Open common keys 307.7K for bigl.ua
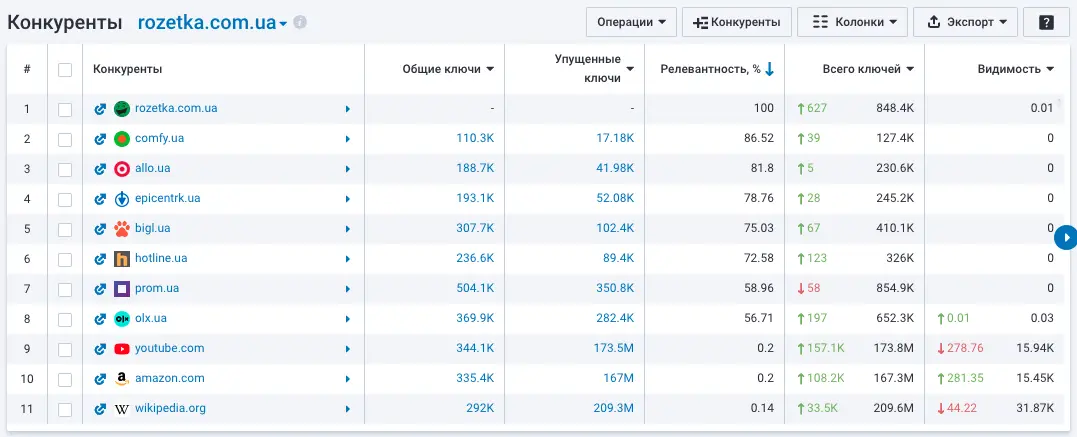The image size is (1077, 437). point(475,228)
